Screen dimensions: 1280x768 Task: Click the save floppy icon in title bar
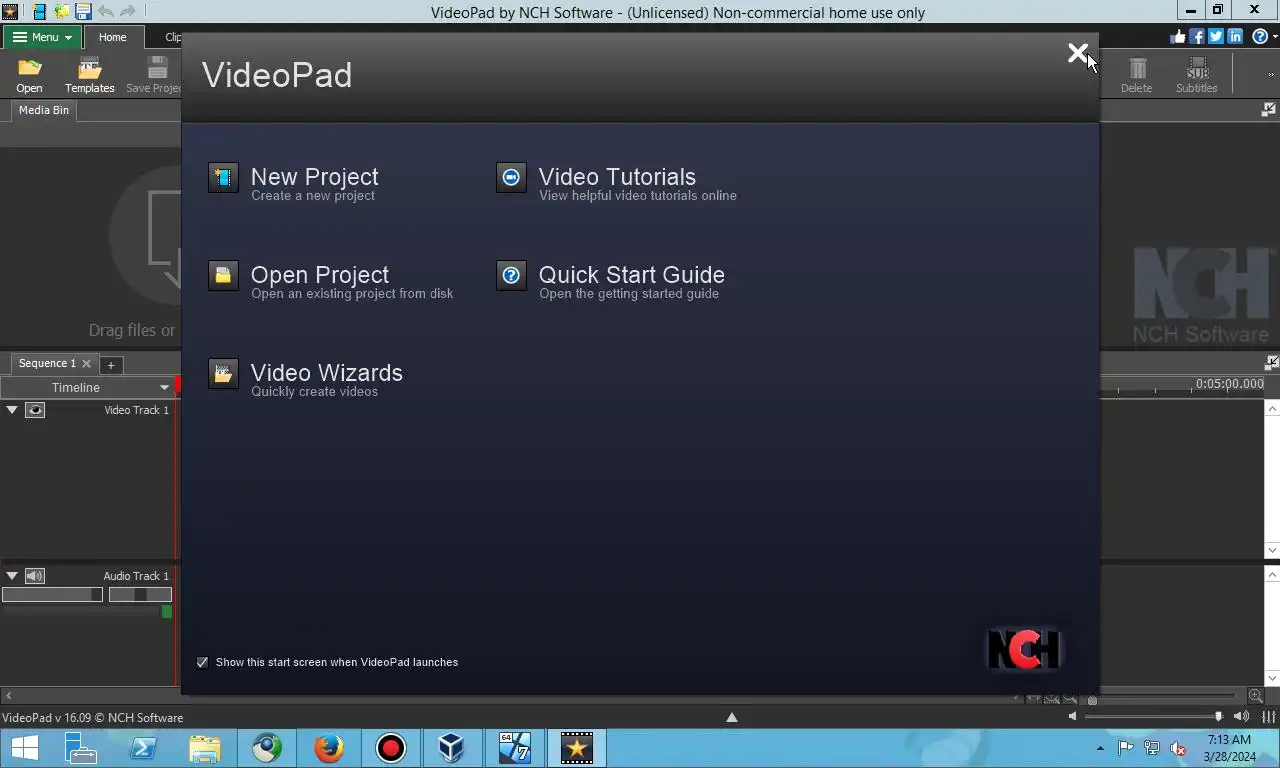point(84,12)
